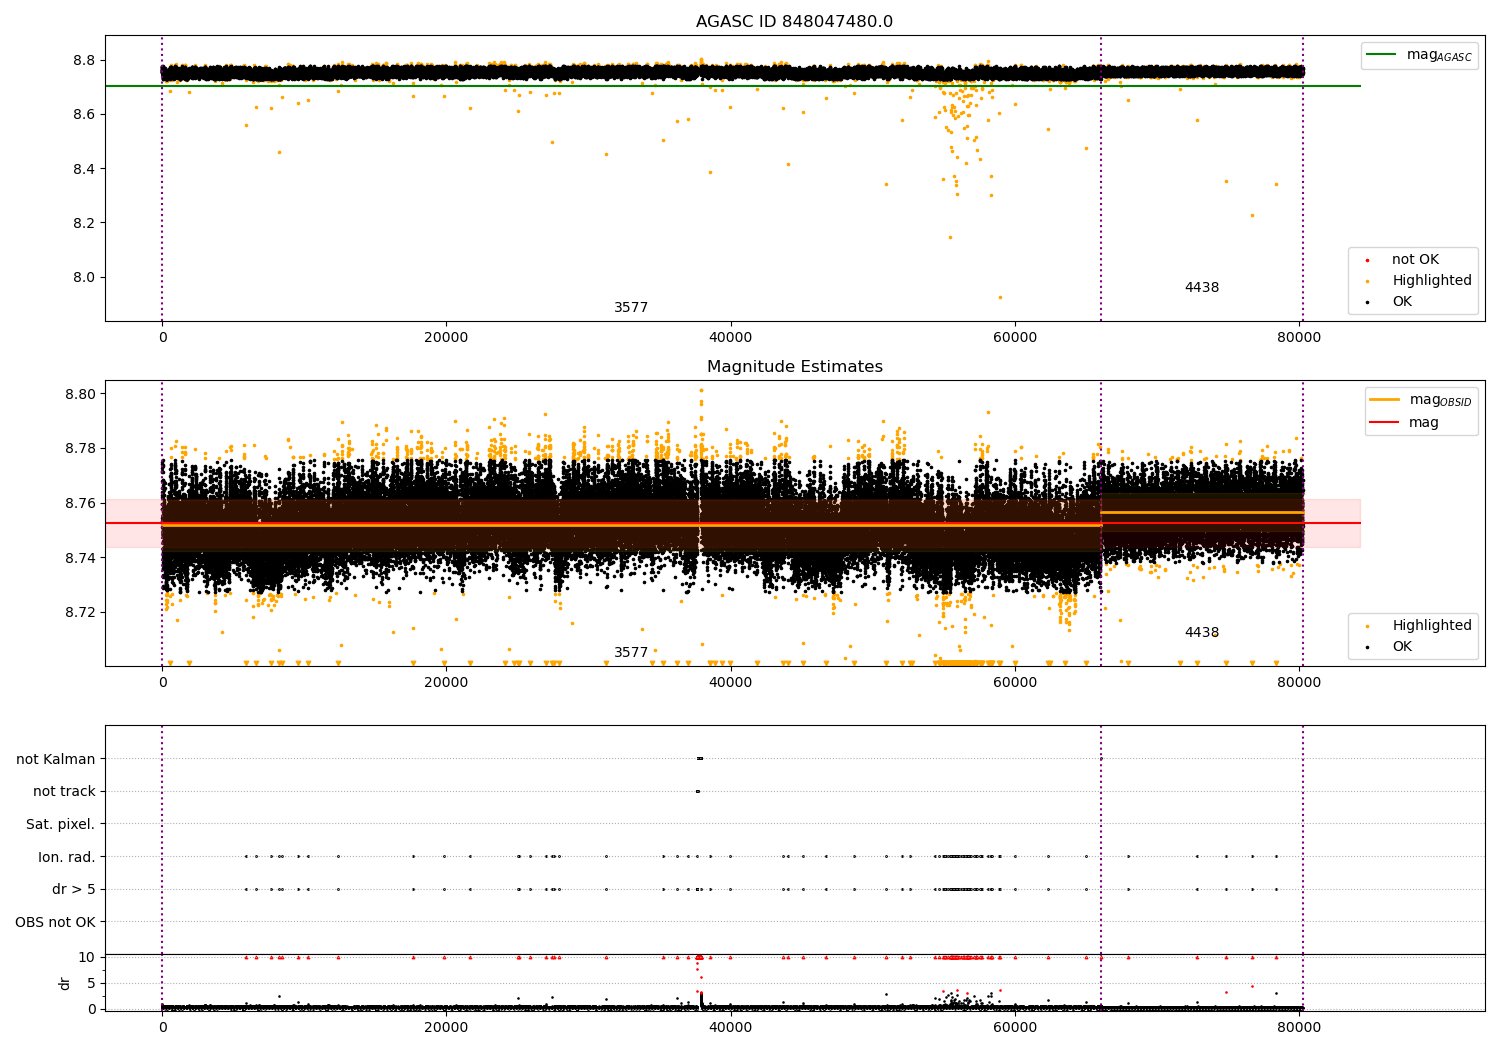Click the 60000 x-tick under the bottom plot
This screenshot has width=1500, height=1050.
1015,1028
